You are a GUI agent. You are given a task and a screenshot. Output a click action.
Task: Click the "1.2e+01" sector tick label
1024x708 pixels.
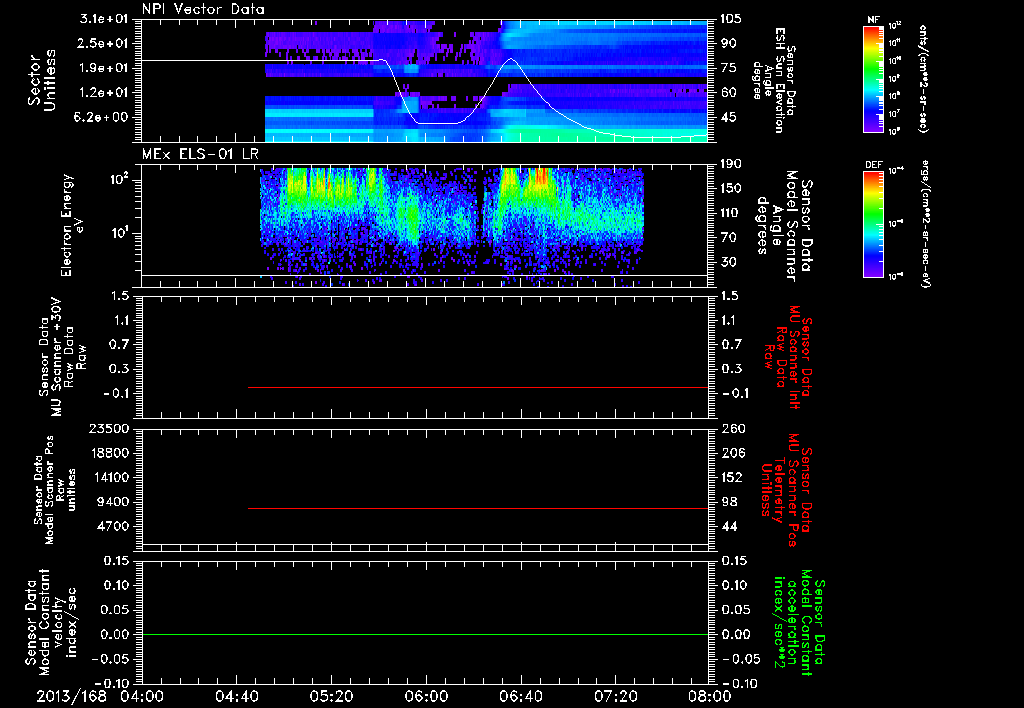104,93
